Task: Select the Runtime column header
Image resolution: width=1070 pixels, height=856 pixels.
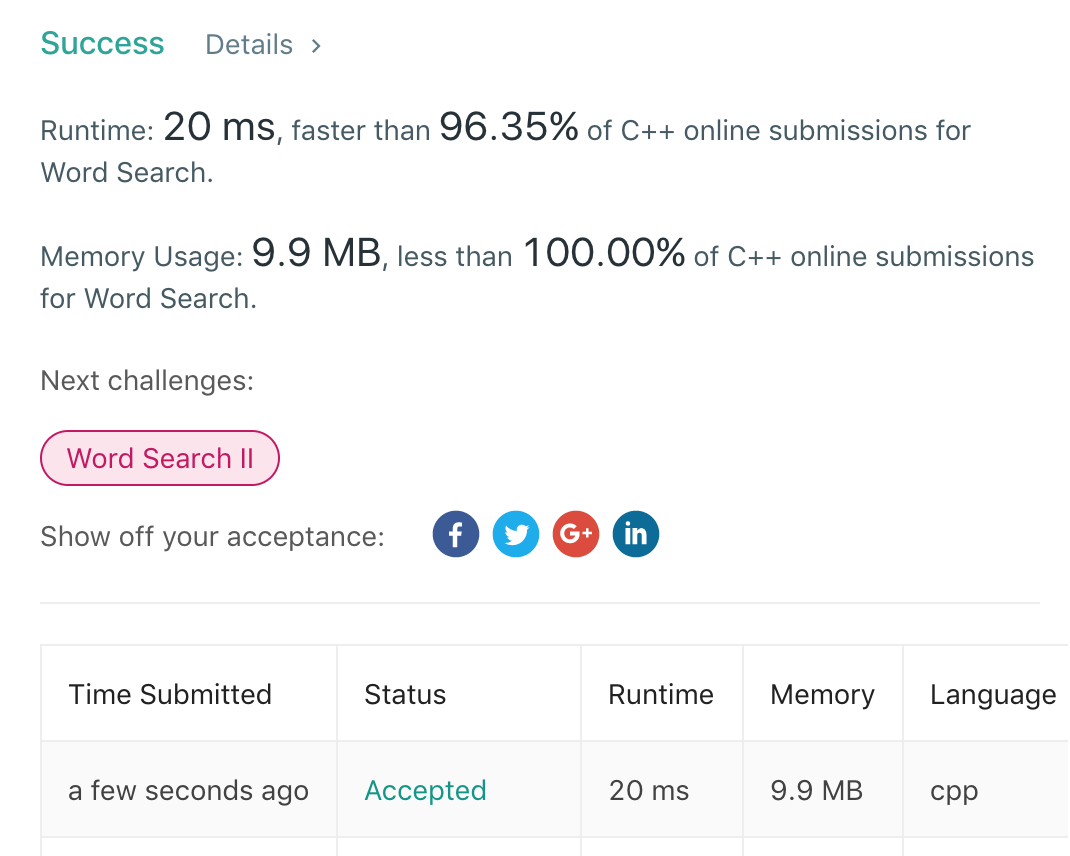Action: 661,695
